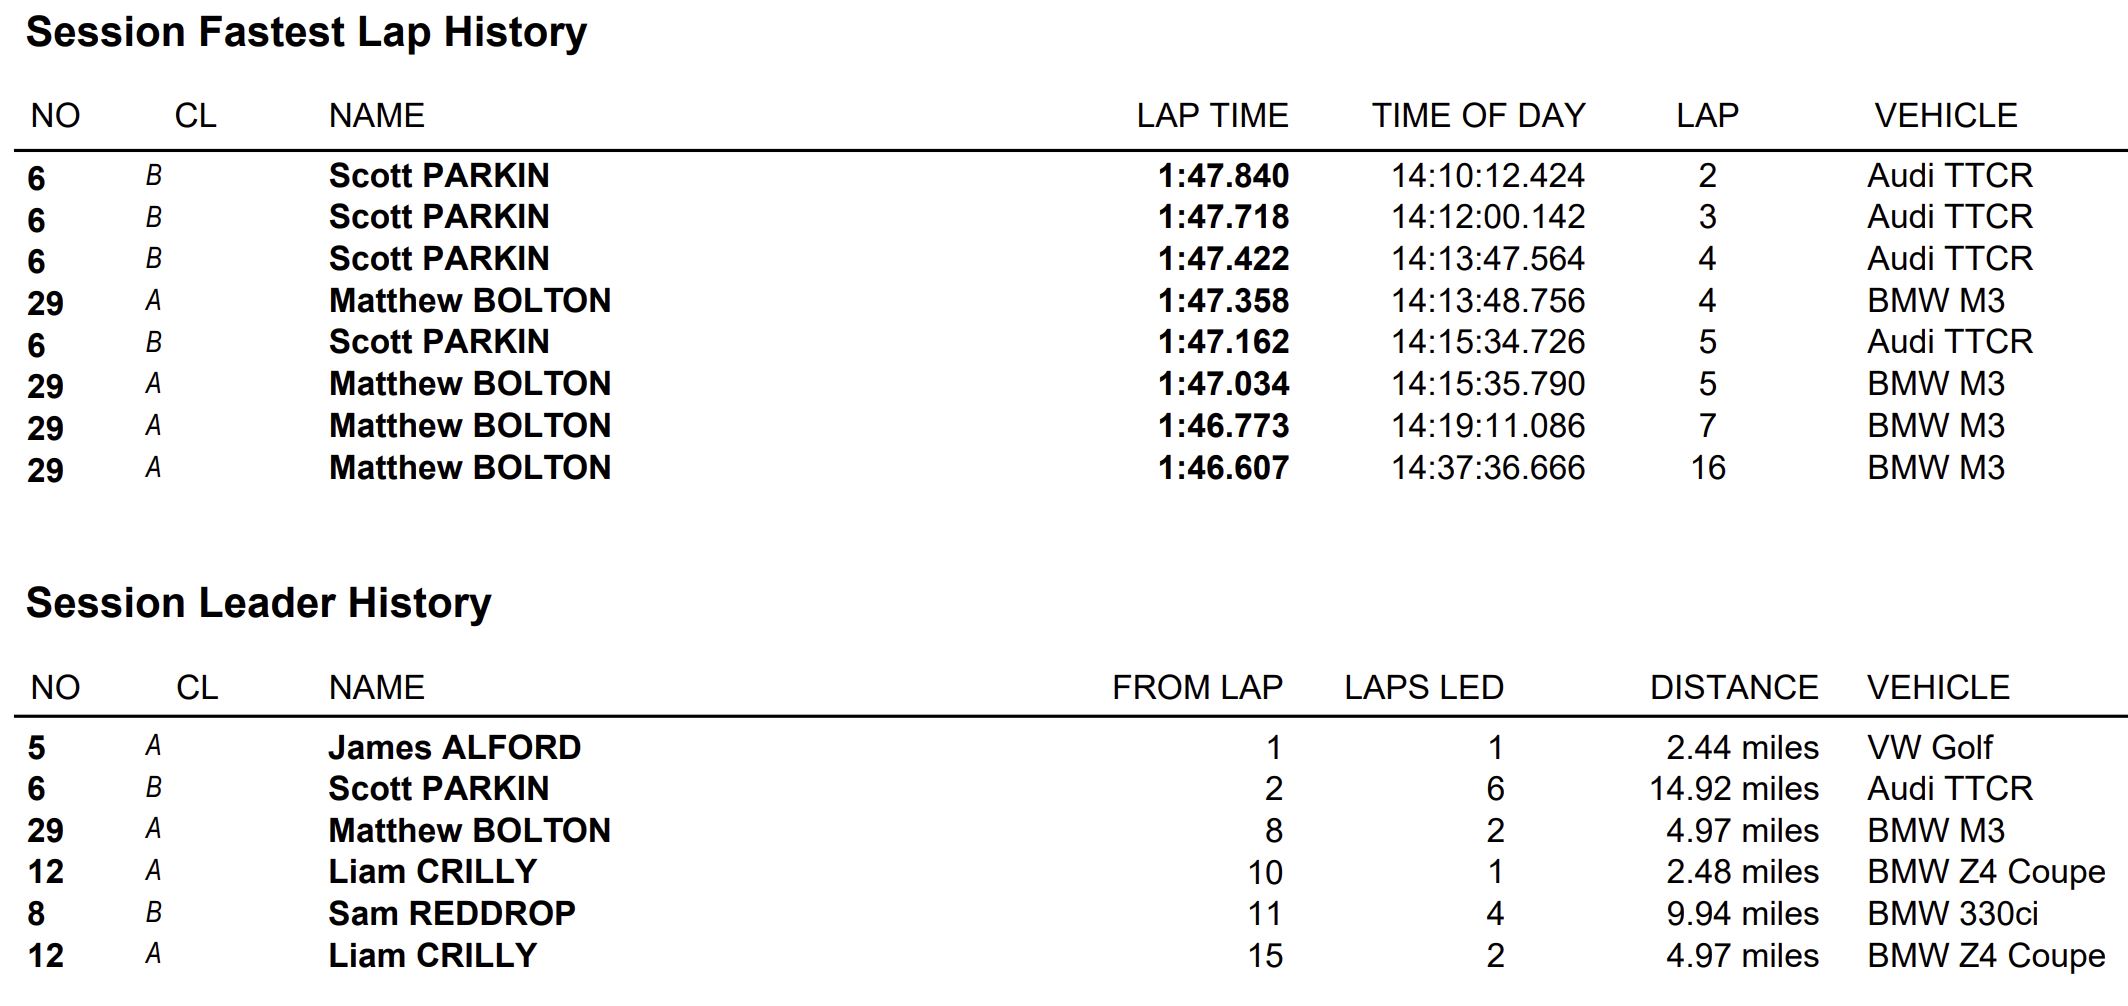This screenshot has height=1006, width=2128.
Task: Click the lap time 1:47.840
Action: [x=1223, y=176]
